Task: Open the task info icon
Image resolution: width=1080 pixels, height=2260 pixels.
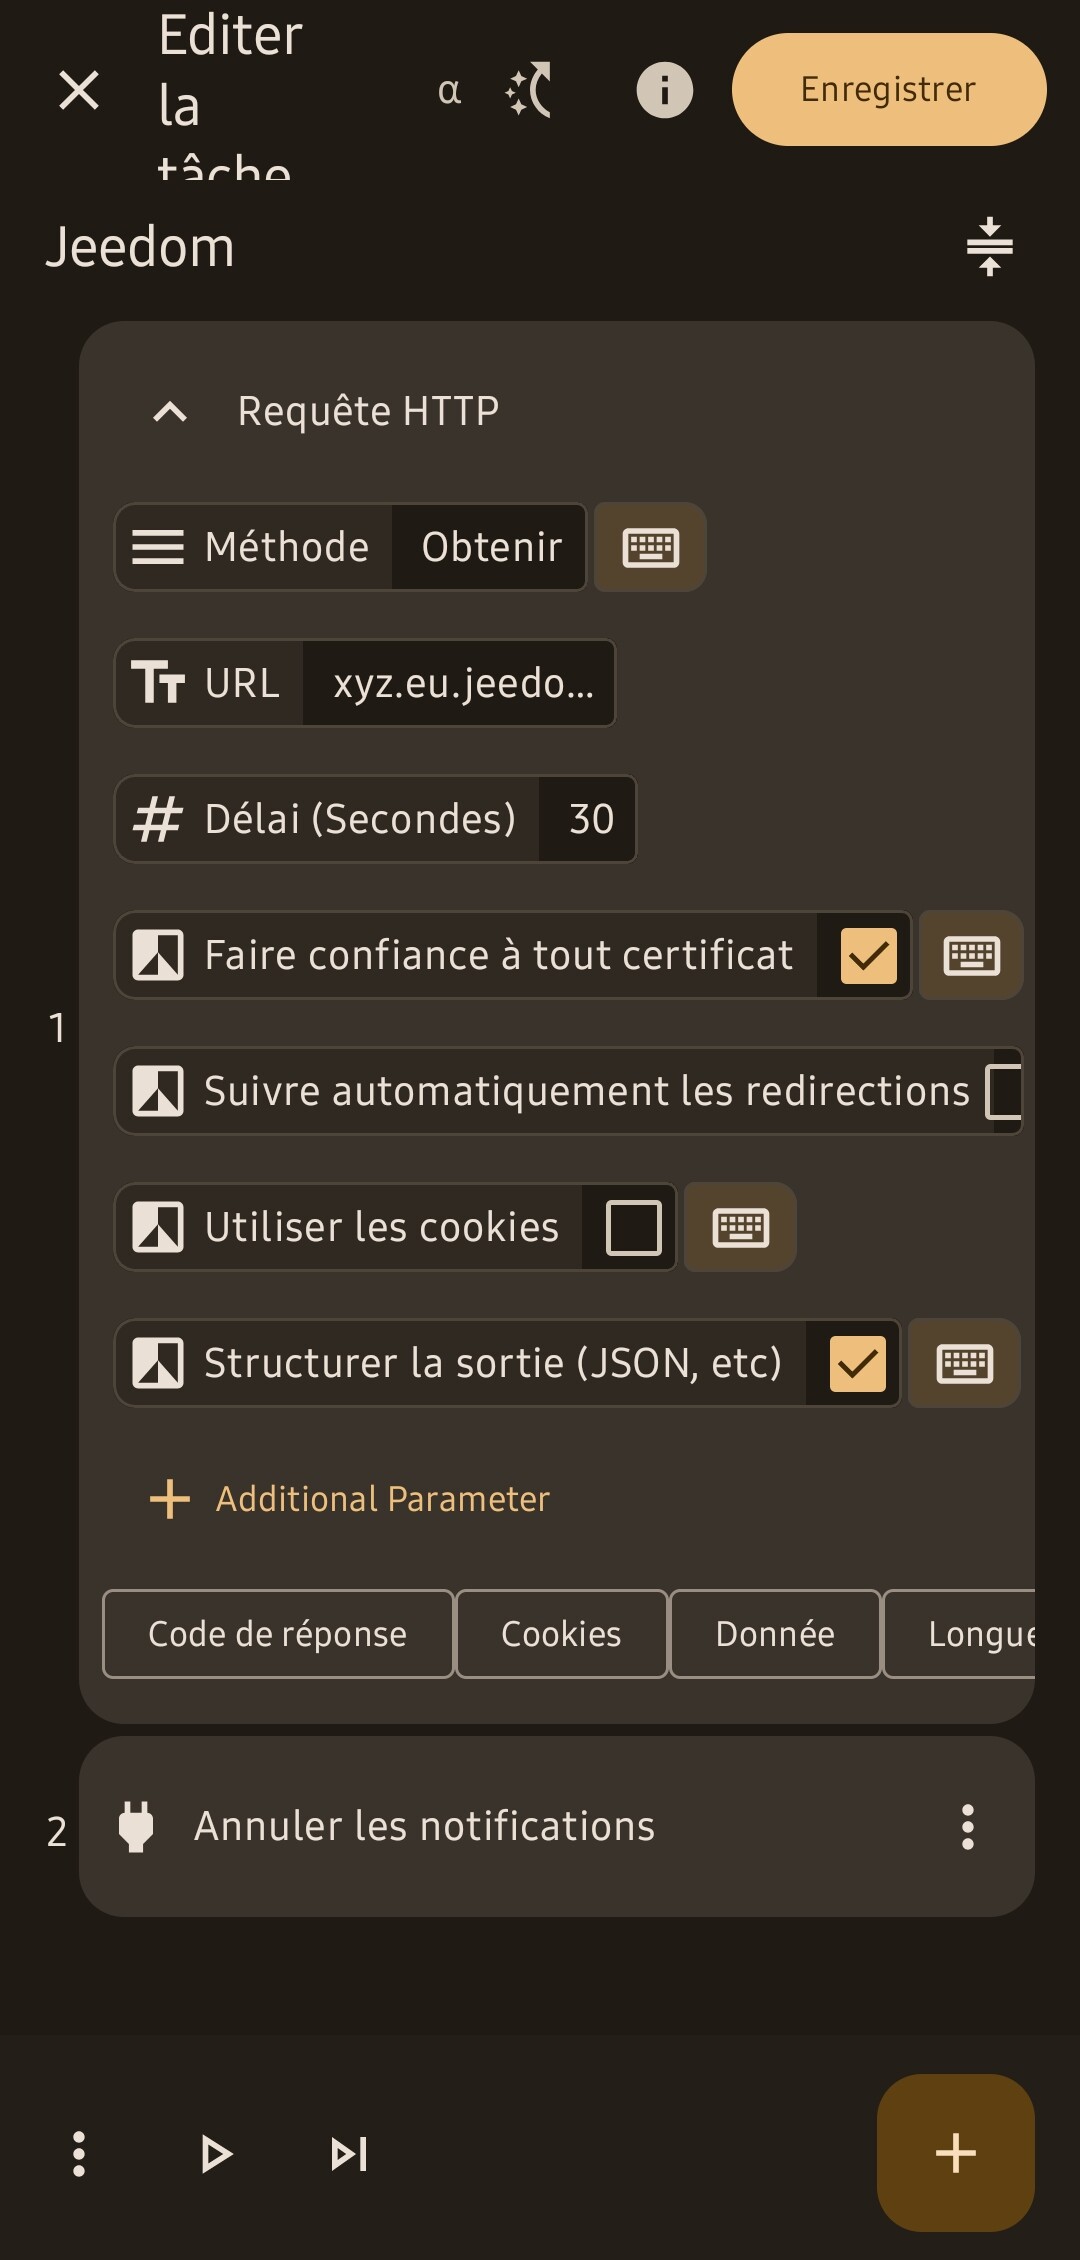Action: tap(665, 90)
